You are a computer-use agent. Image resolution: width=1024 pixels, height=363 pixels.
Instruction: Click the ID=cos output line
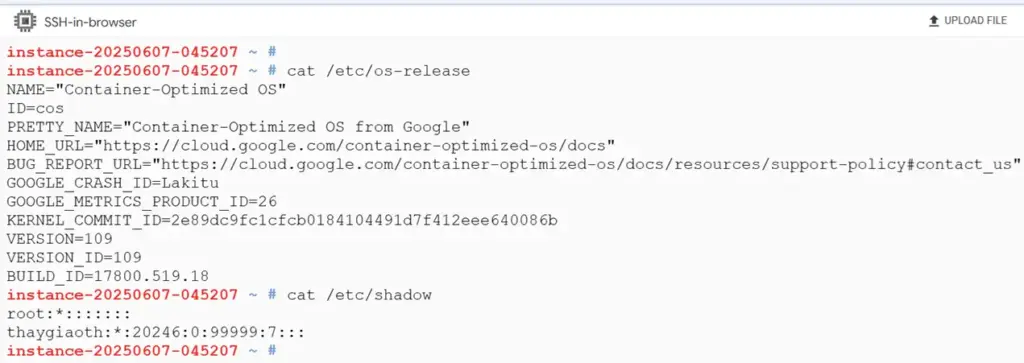35,108
